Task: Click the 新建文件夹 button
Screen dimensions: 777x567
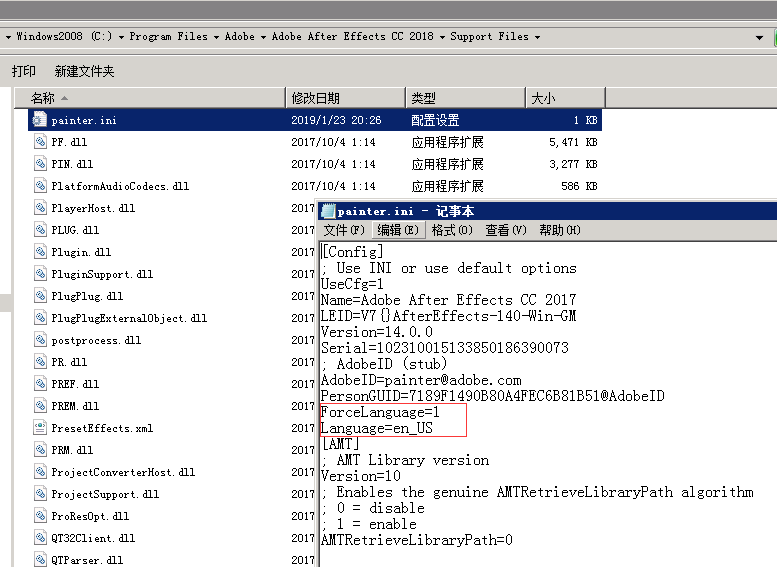Action: point(84,71)
